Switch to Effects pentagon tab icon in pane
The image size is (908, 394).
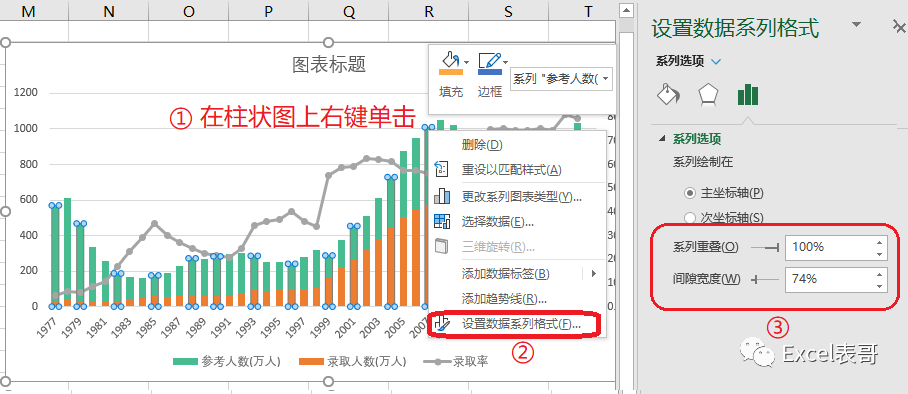point(708,94)
